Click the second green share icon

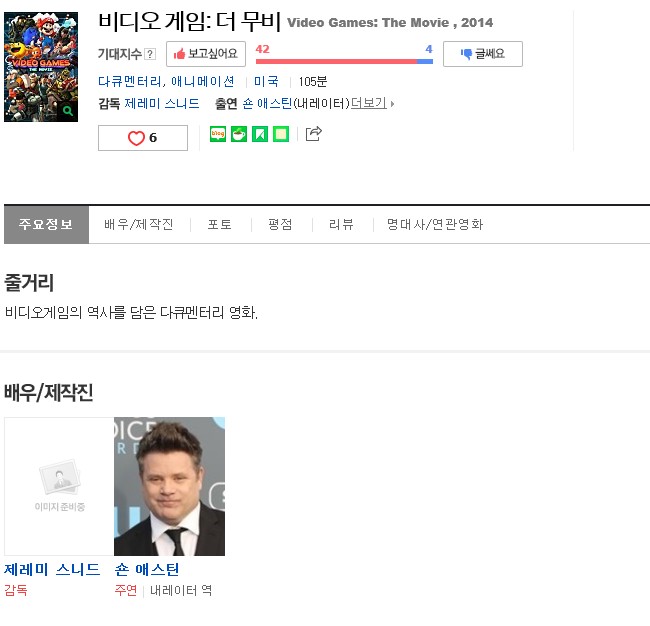239,134
